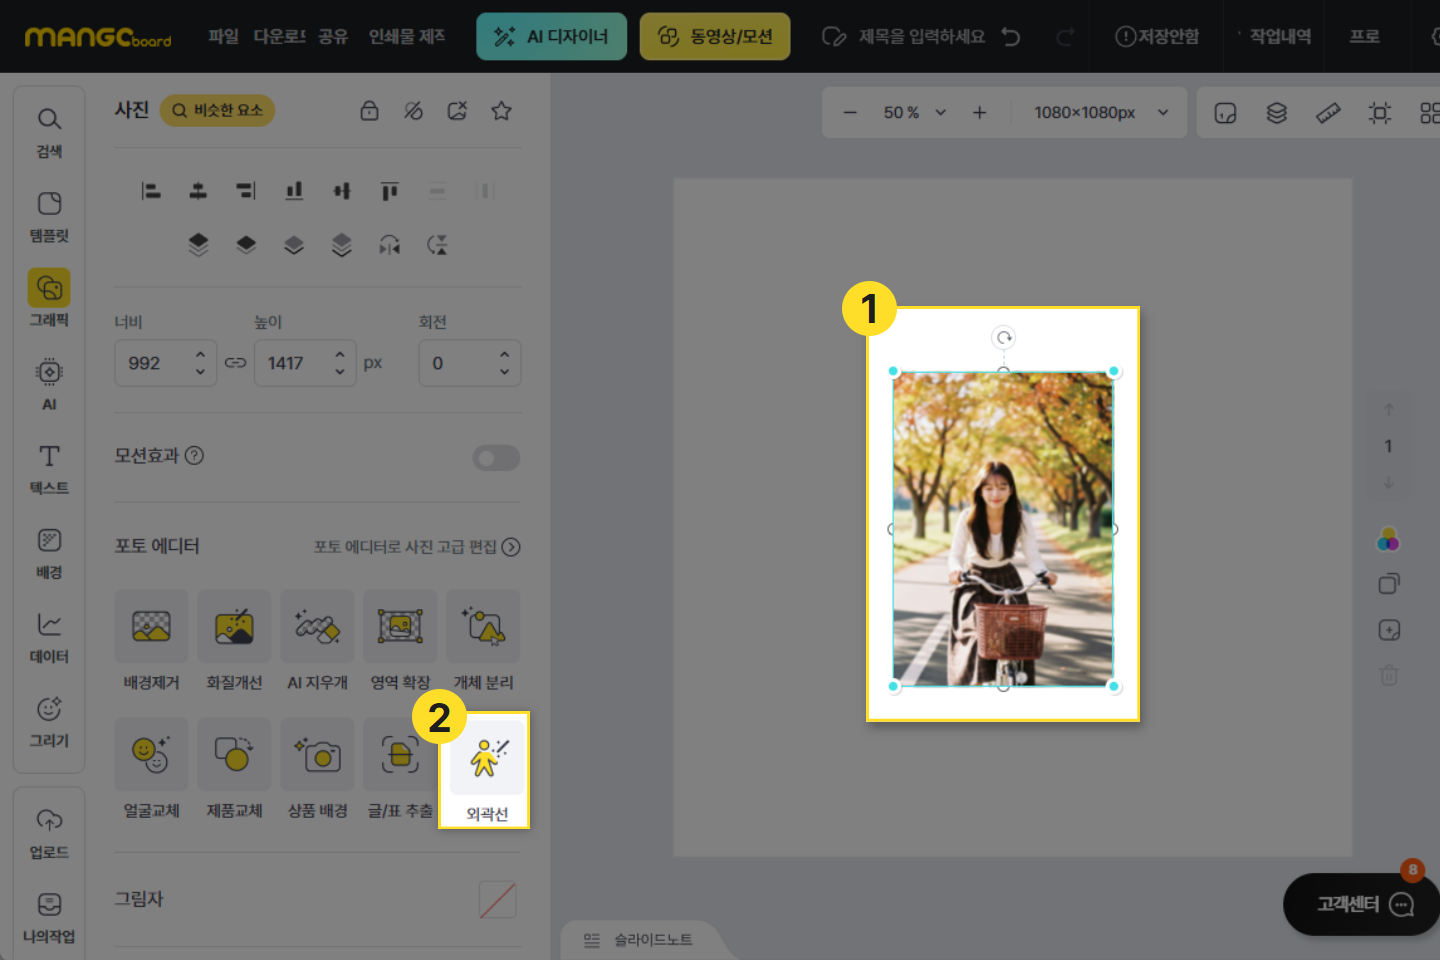Choose the 얼굴교체 face swap tool

(151, 755)
